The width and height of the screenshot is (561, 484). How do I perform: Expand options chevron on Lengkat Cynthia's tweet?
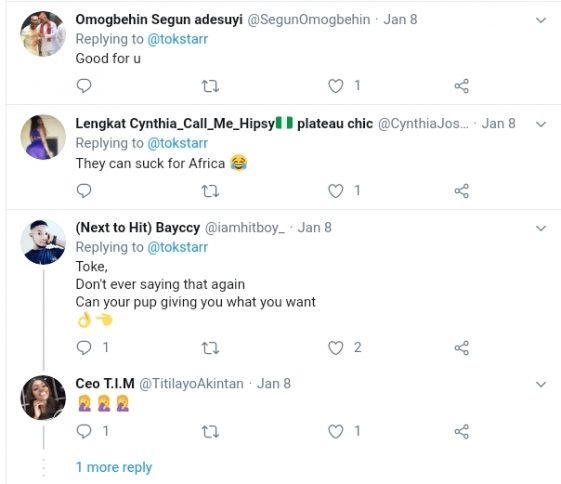(541, 124)
